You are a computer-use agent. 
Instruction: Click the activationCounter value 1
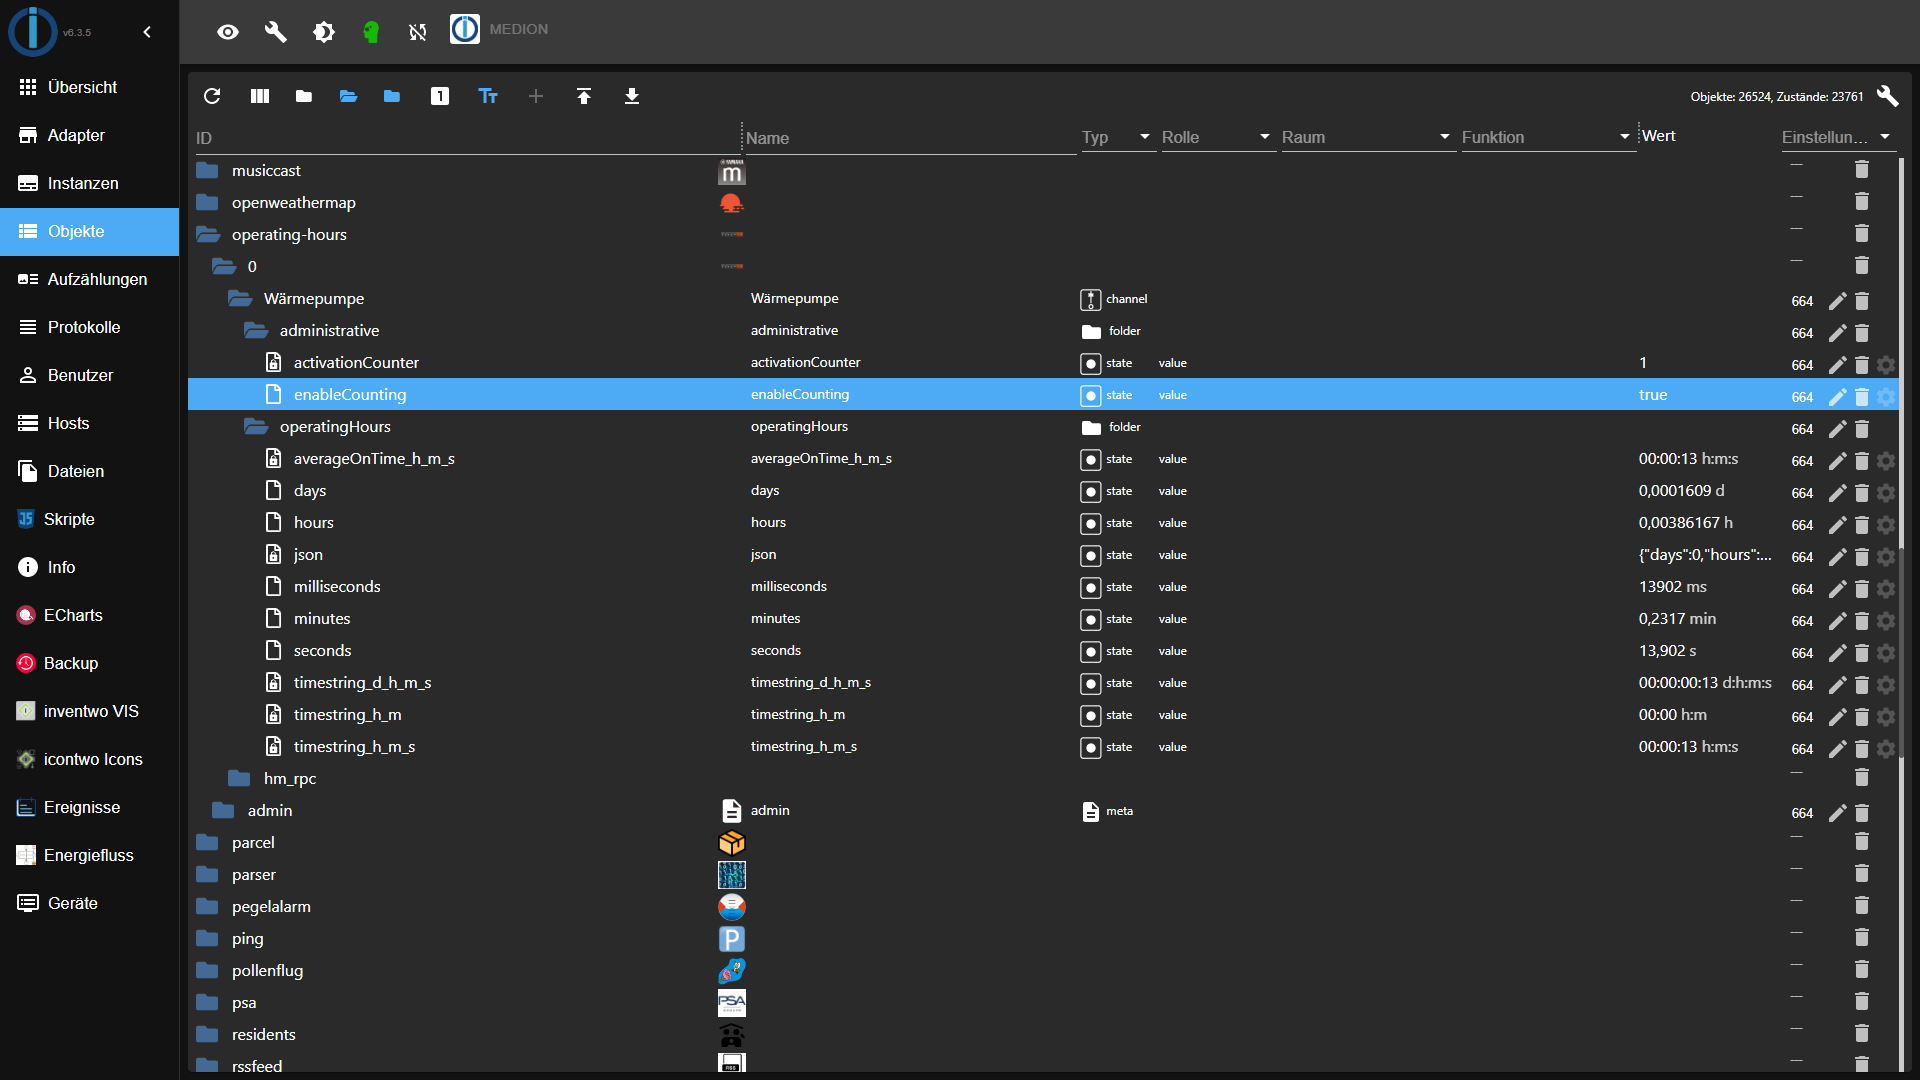tap(1643, 362)
